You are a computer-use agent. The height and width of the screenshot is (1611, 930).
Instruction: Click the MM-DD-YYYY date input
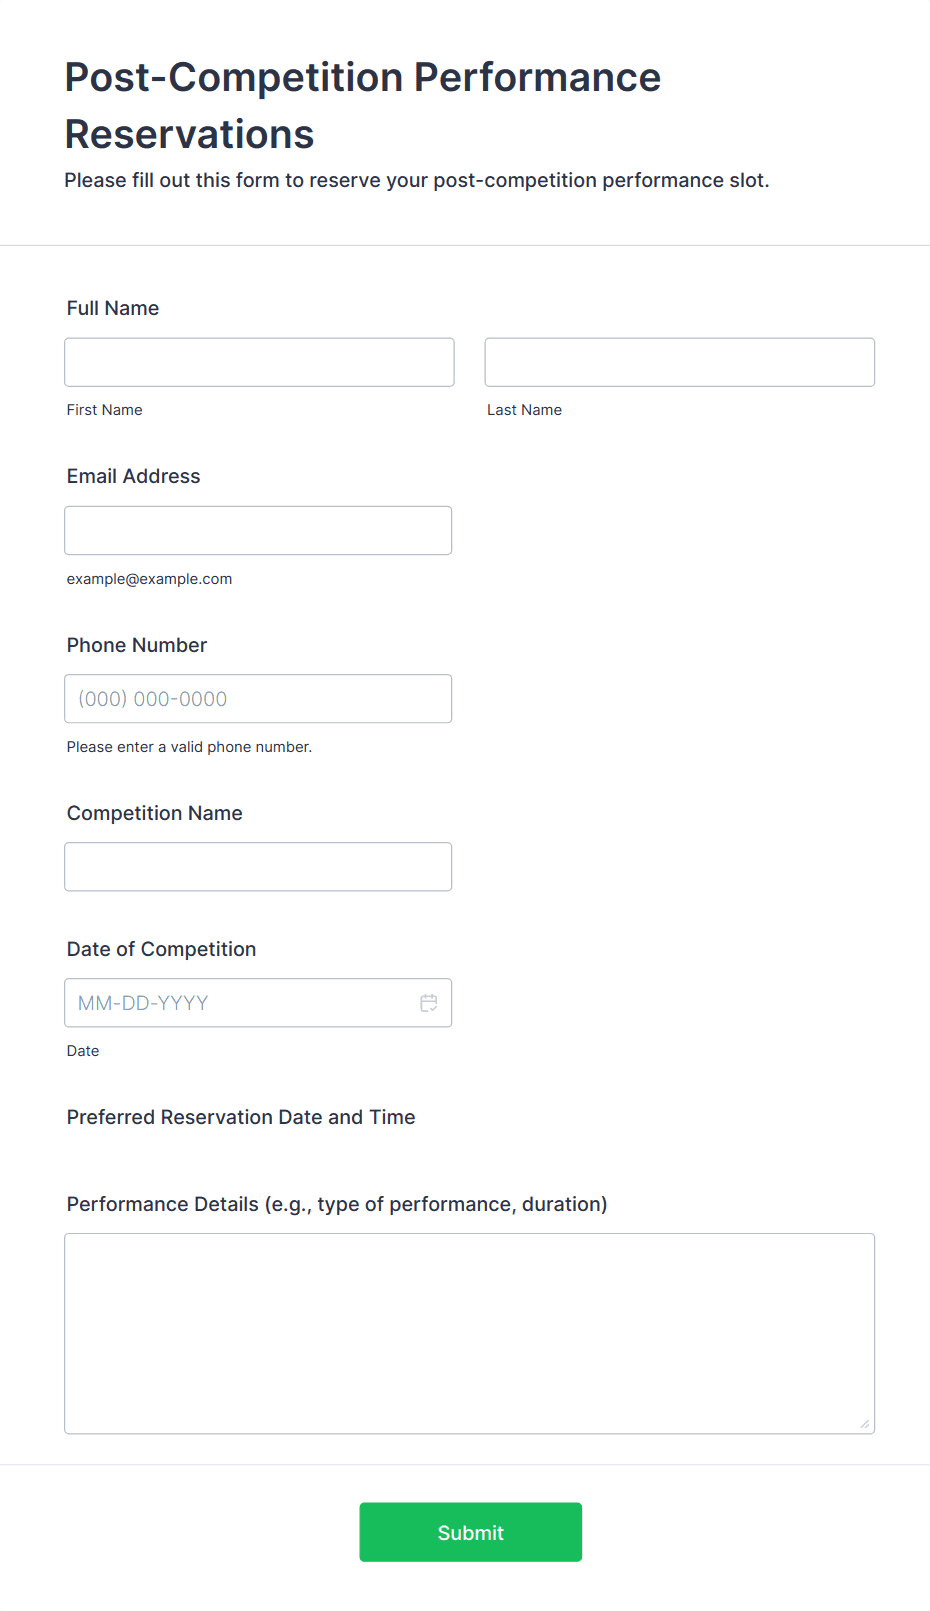click(x=240, y=1003)
